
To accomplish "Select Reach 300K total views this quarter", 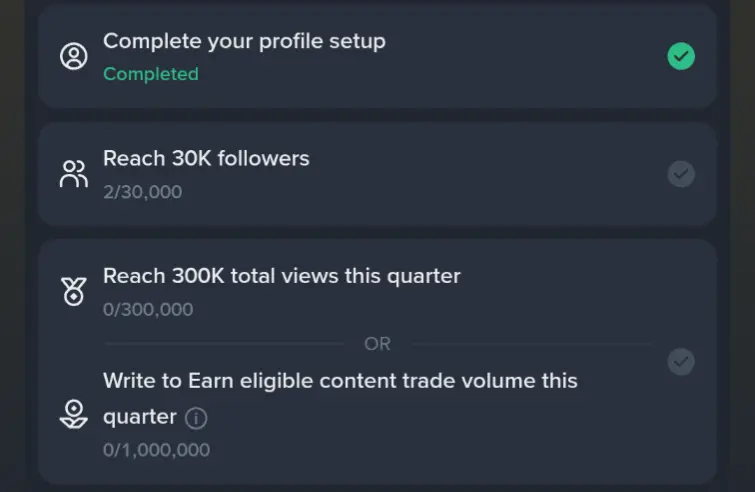I will 281,276.
